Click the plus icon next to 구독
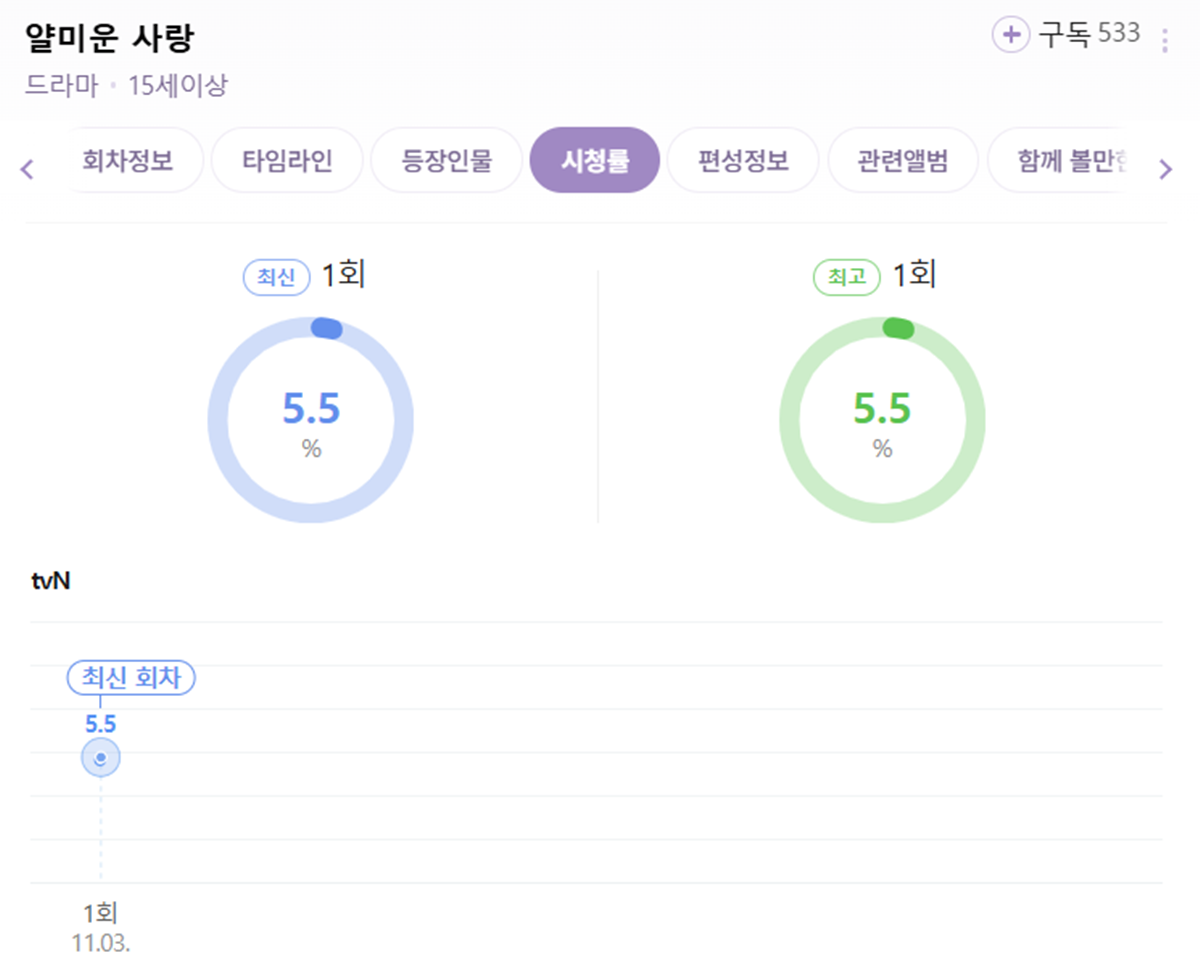 pyautogui.click(x=1011, y=33)
